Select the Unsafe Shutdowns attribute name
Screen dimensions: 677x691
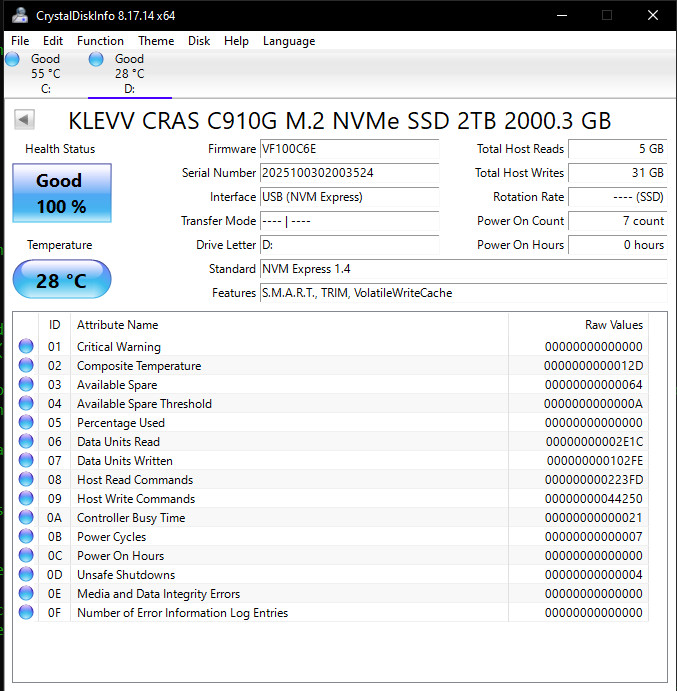pos(126,575)
